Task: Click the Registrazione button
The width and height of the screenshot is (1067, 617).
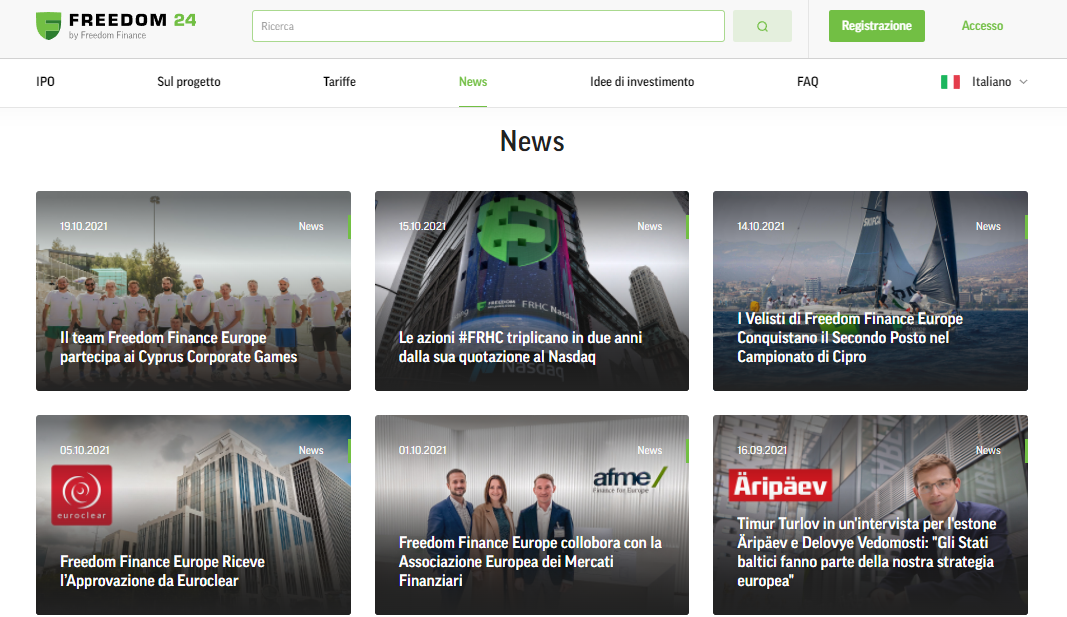Action: coord(876,26)
